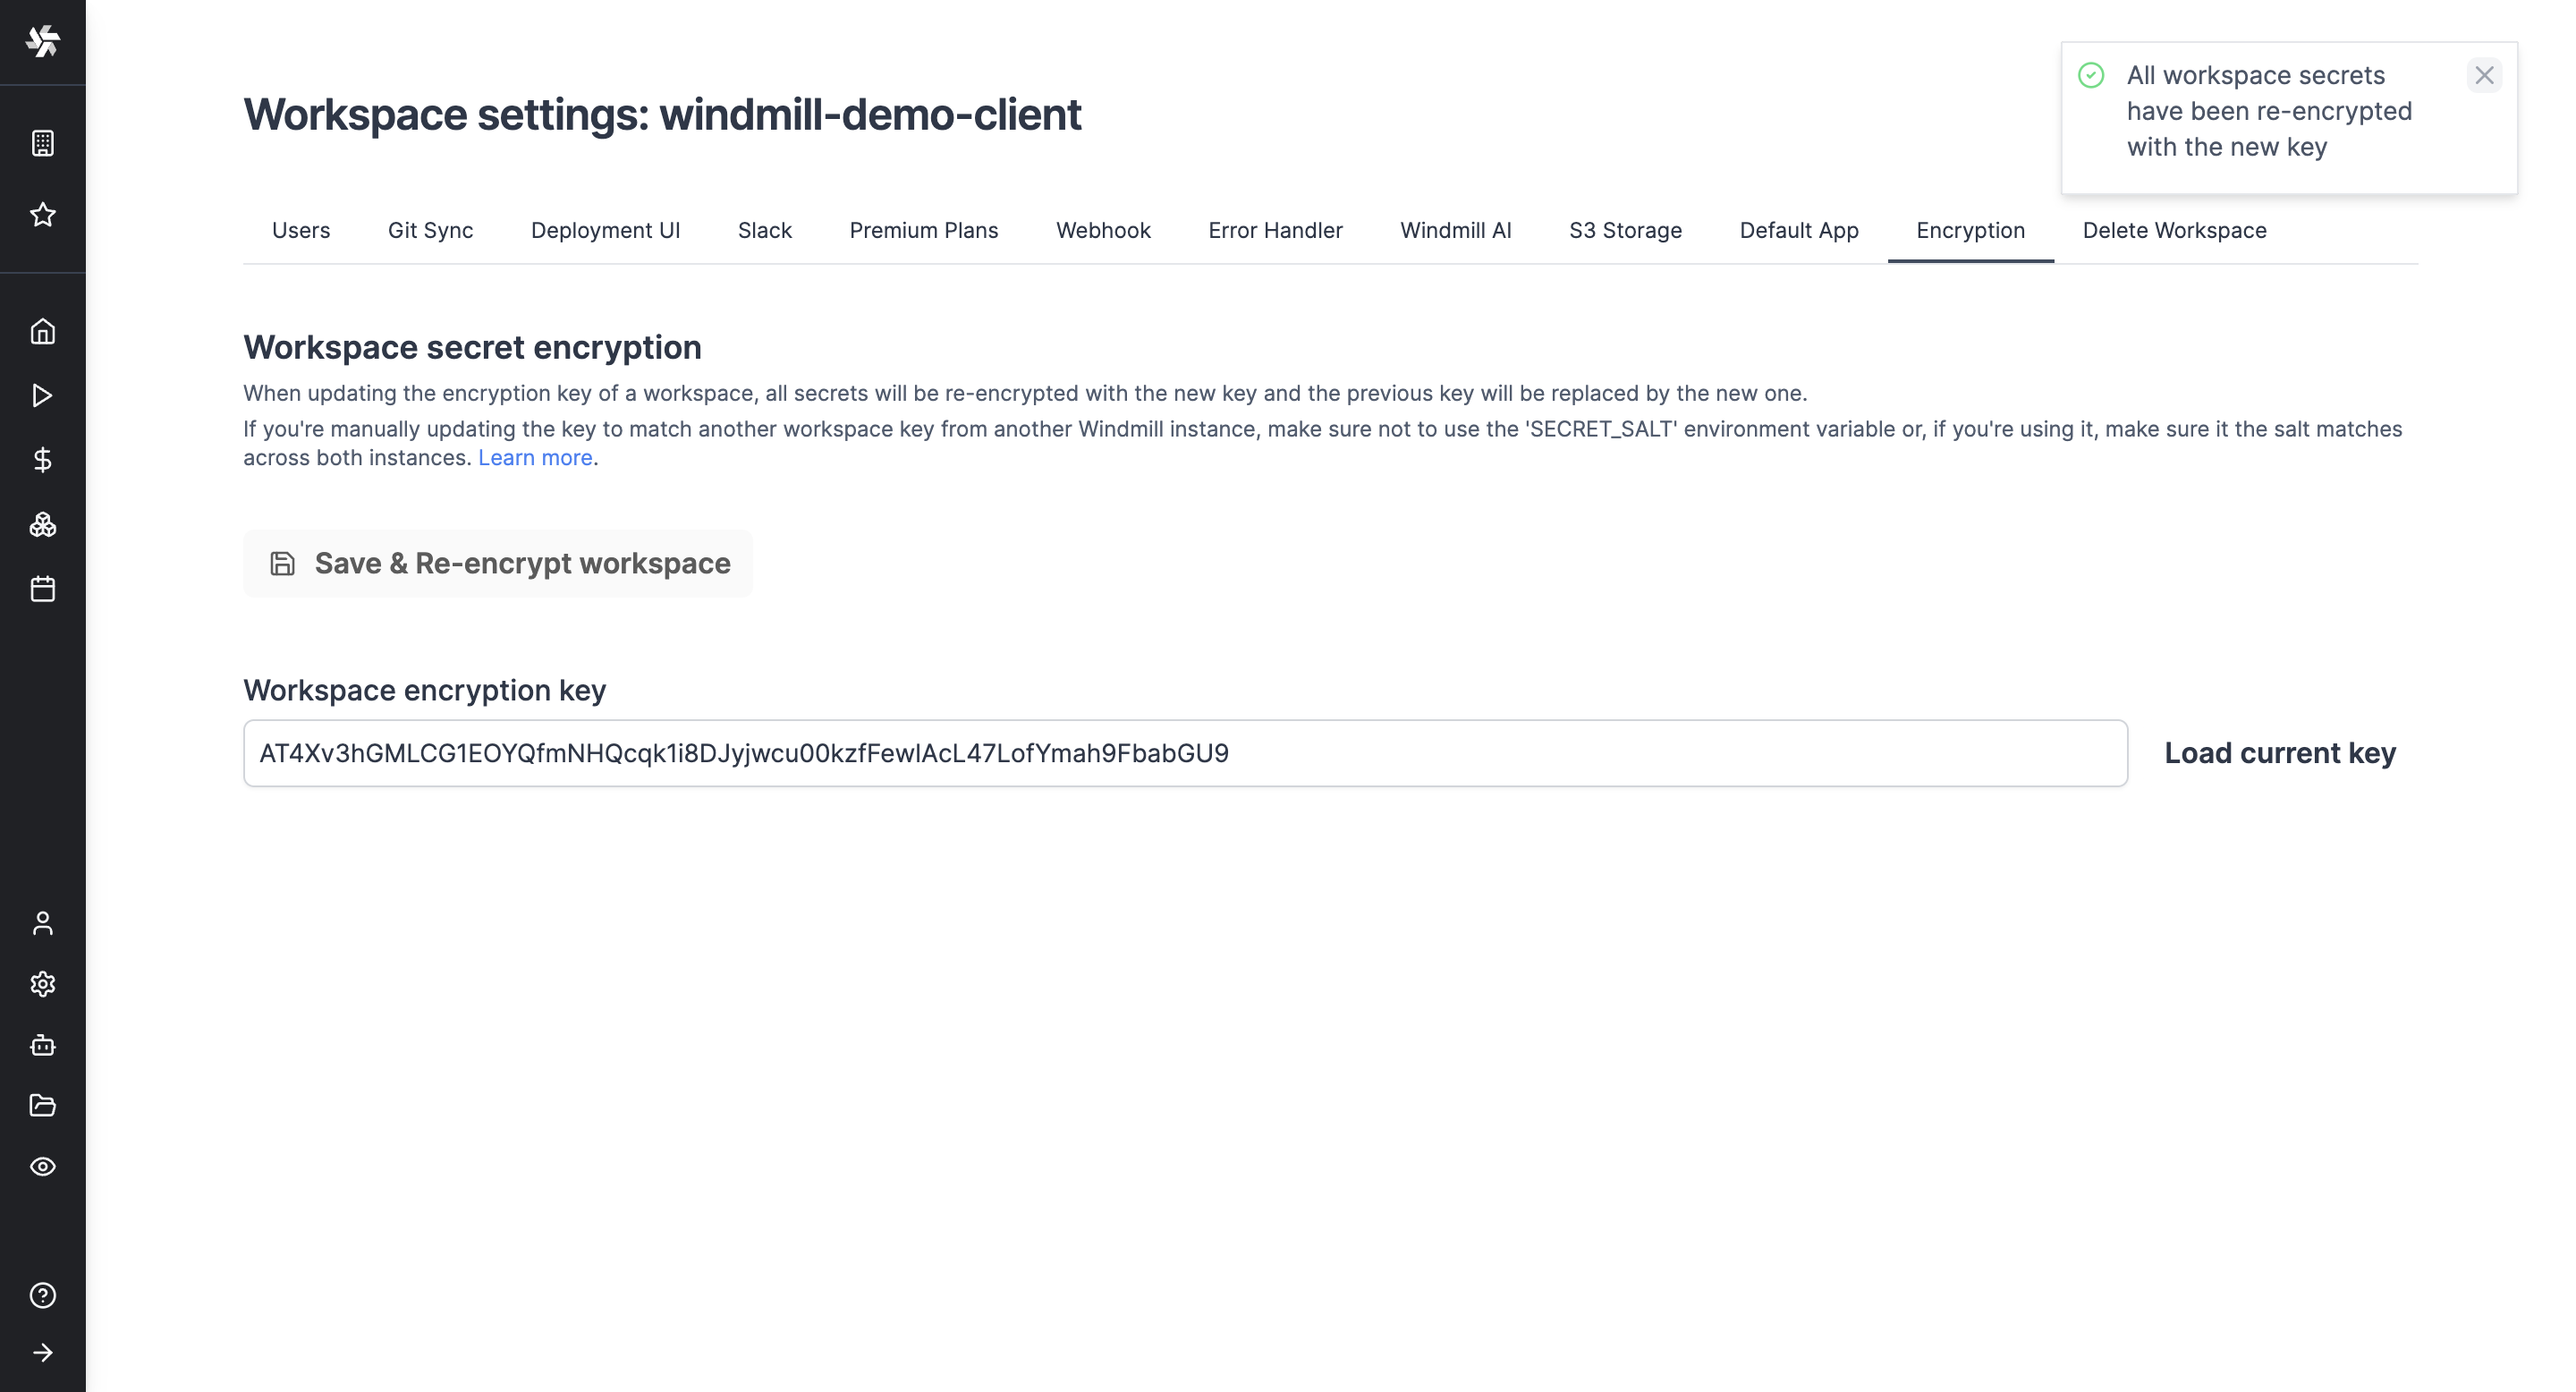Image resolution: width=2576 pixels, height=1392 pixels.
Task: Switch to the S3 Storage tab
Action: (x=1625, y=230)
